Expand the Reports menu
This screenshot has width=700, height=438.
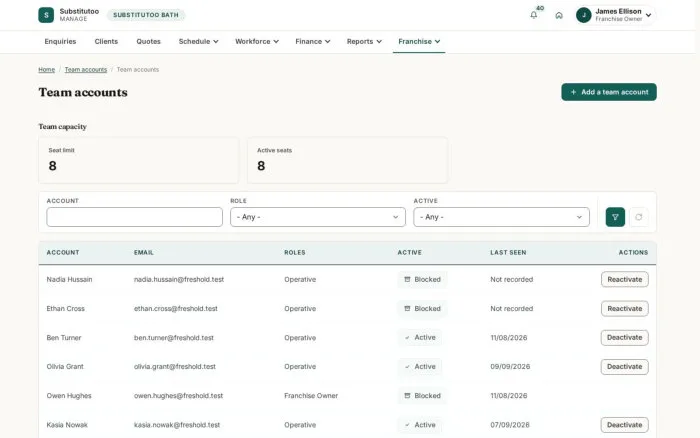(364, 42)
